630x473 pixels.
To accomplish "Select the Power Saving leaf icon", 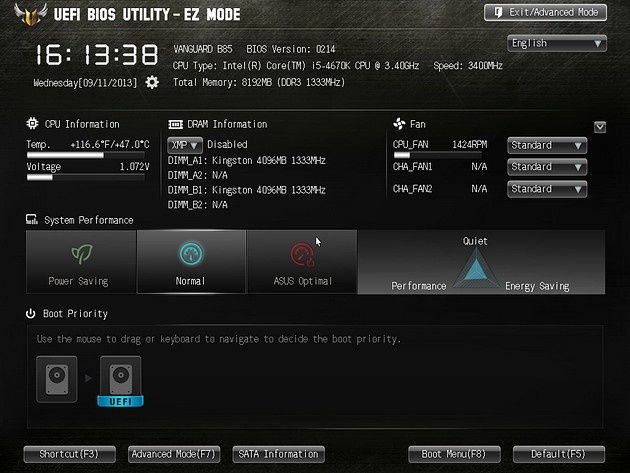I will click(82, 254).
